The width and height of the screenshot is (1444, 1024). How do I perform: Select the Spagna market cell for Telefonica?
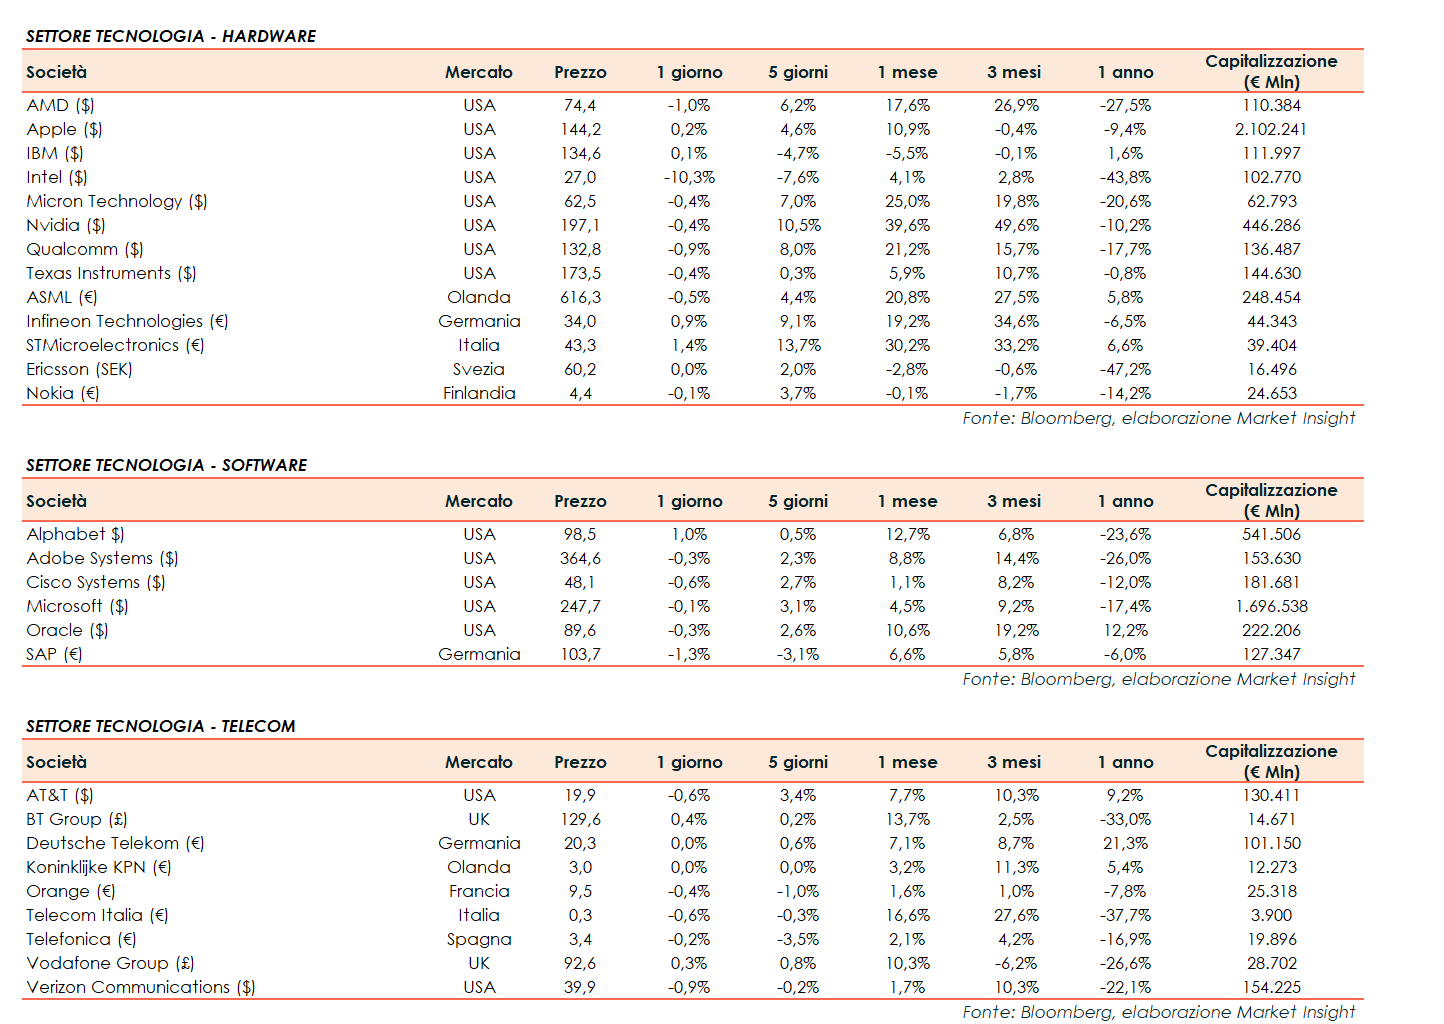point(479,939)
